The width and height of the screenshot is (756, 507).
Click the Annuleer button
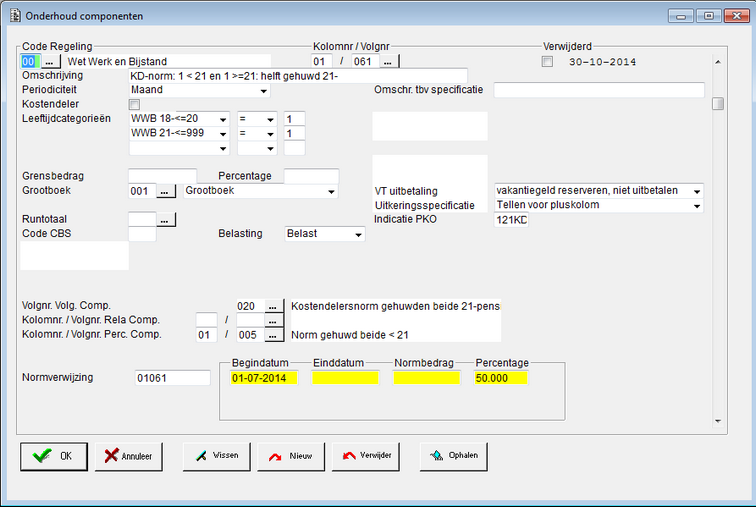point(129,456)
